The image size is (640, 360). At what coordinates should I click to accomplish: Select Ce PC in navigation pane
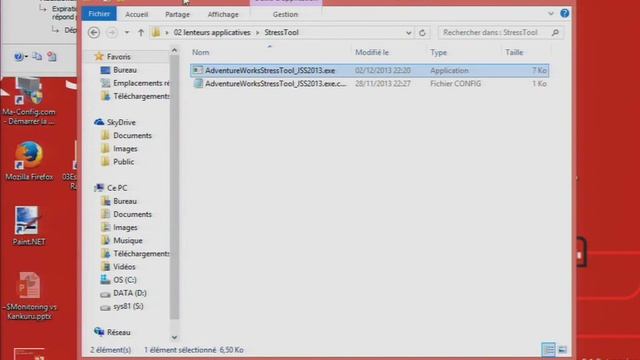(x=117, y=188)
